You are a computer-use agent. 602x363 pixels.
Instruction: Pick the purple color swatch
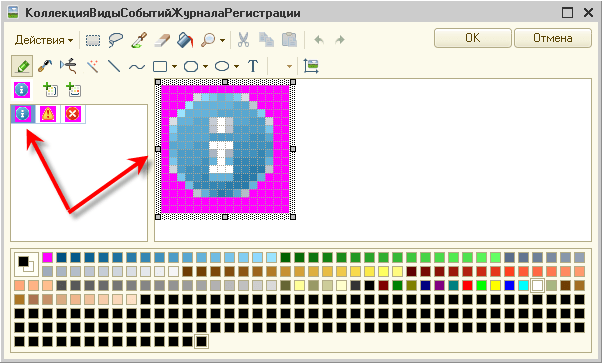tap(439, 285)
